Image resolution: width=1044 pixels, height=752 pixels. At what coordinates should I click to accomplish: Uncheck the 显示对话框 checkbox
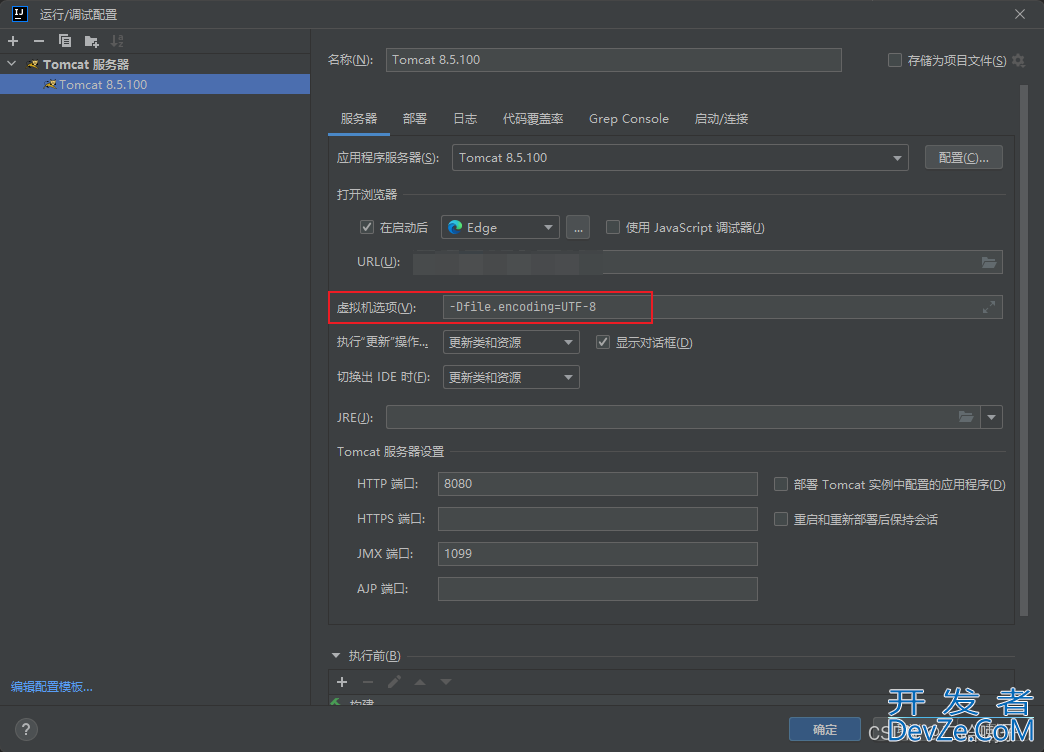tap(603, 342)
